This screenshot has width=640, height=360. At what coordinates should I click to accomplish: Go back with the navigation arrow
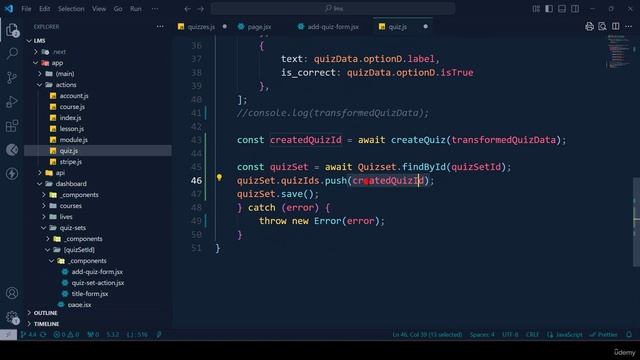(187, 9)
